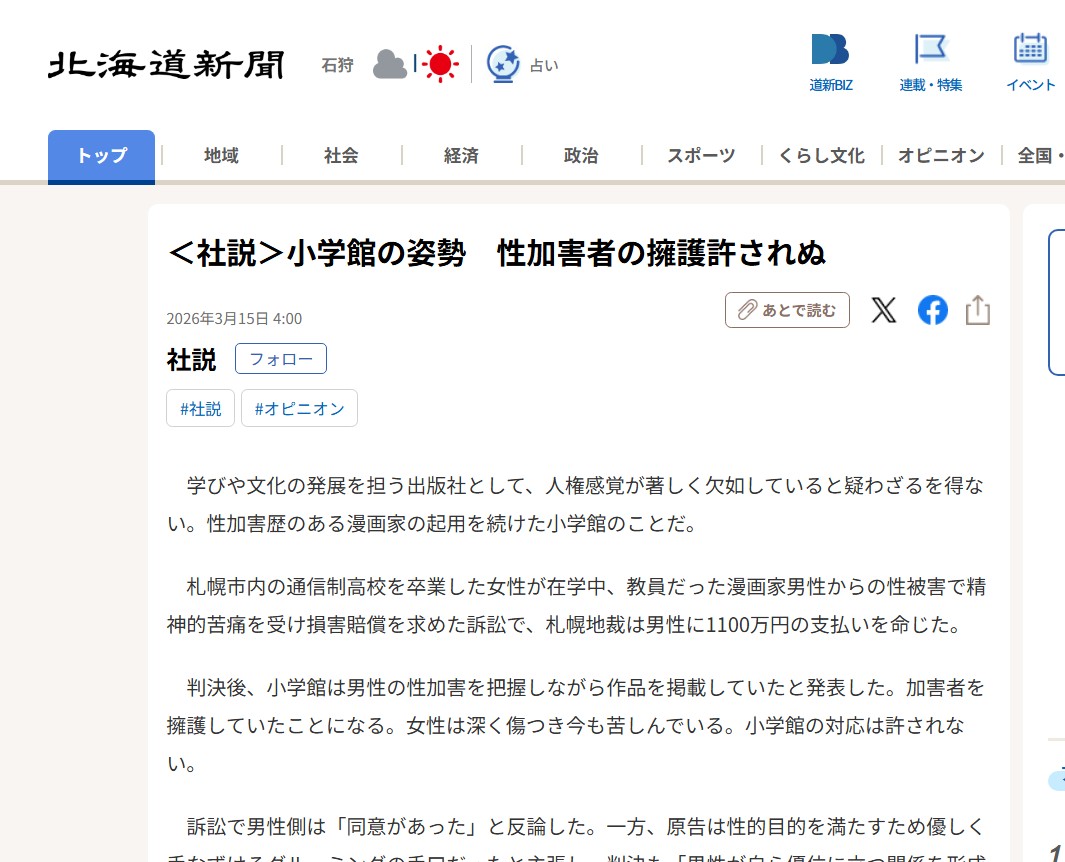The height and width of the screenshot is (862, 1065).
Task: Go to the 経済 section
Action: [461, 156]
